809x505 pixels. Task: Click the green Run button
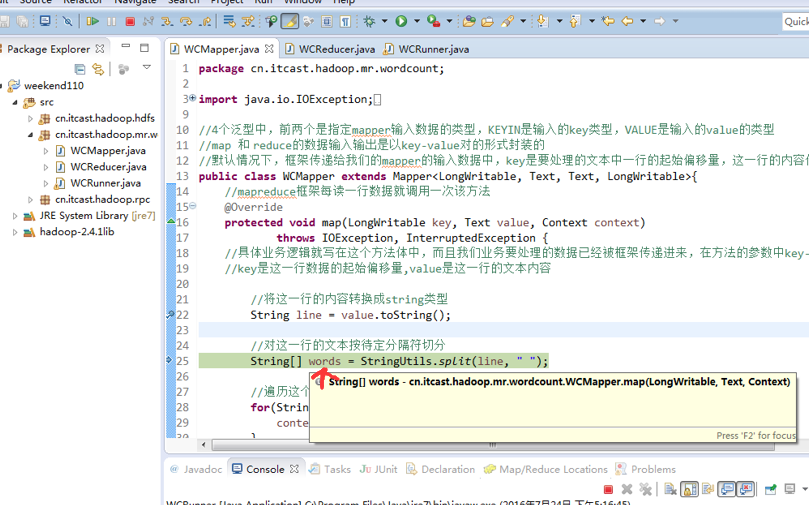401,21
